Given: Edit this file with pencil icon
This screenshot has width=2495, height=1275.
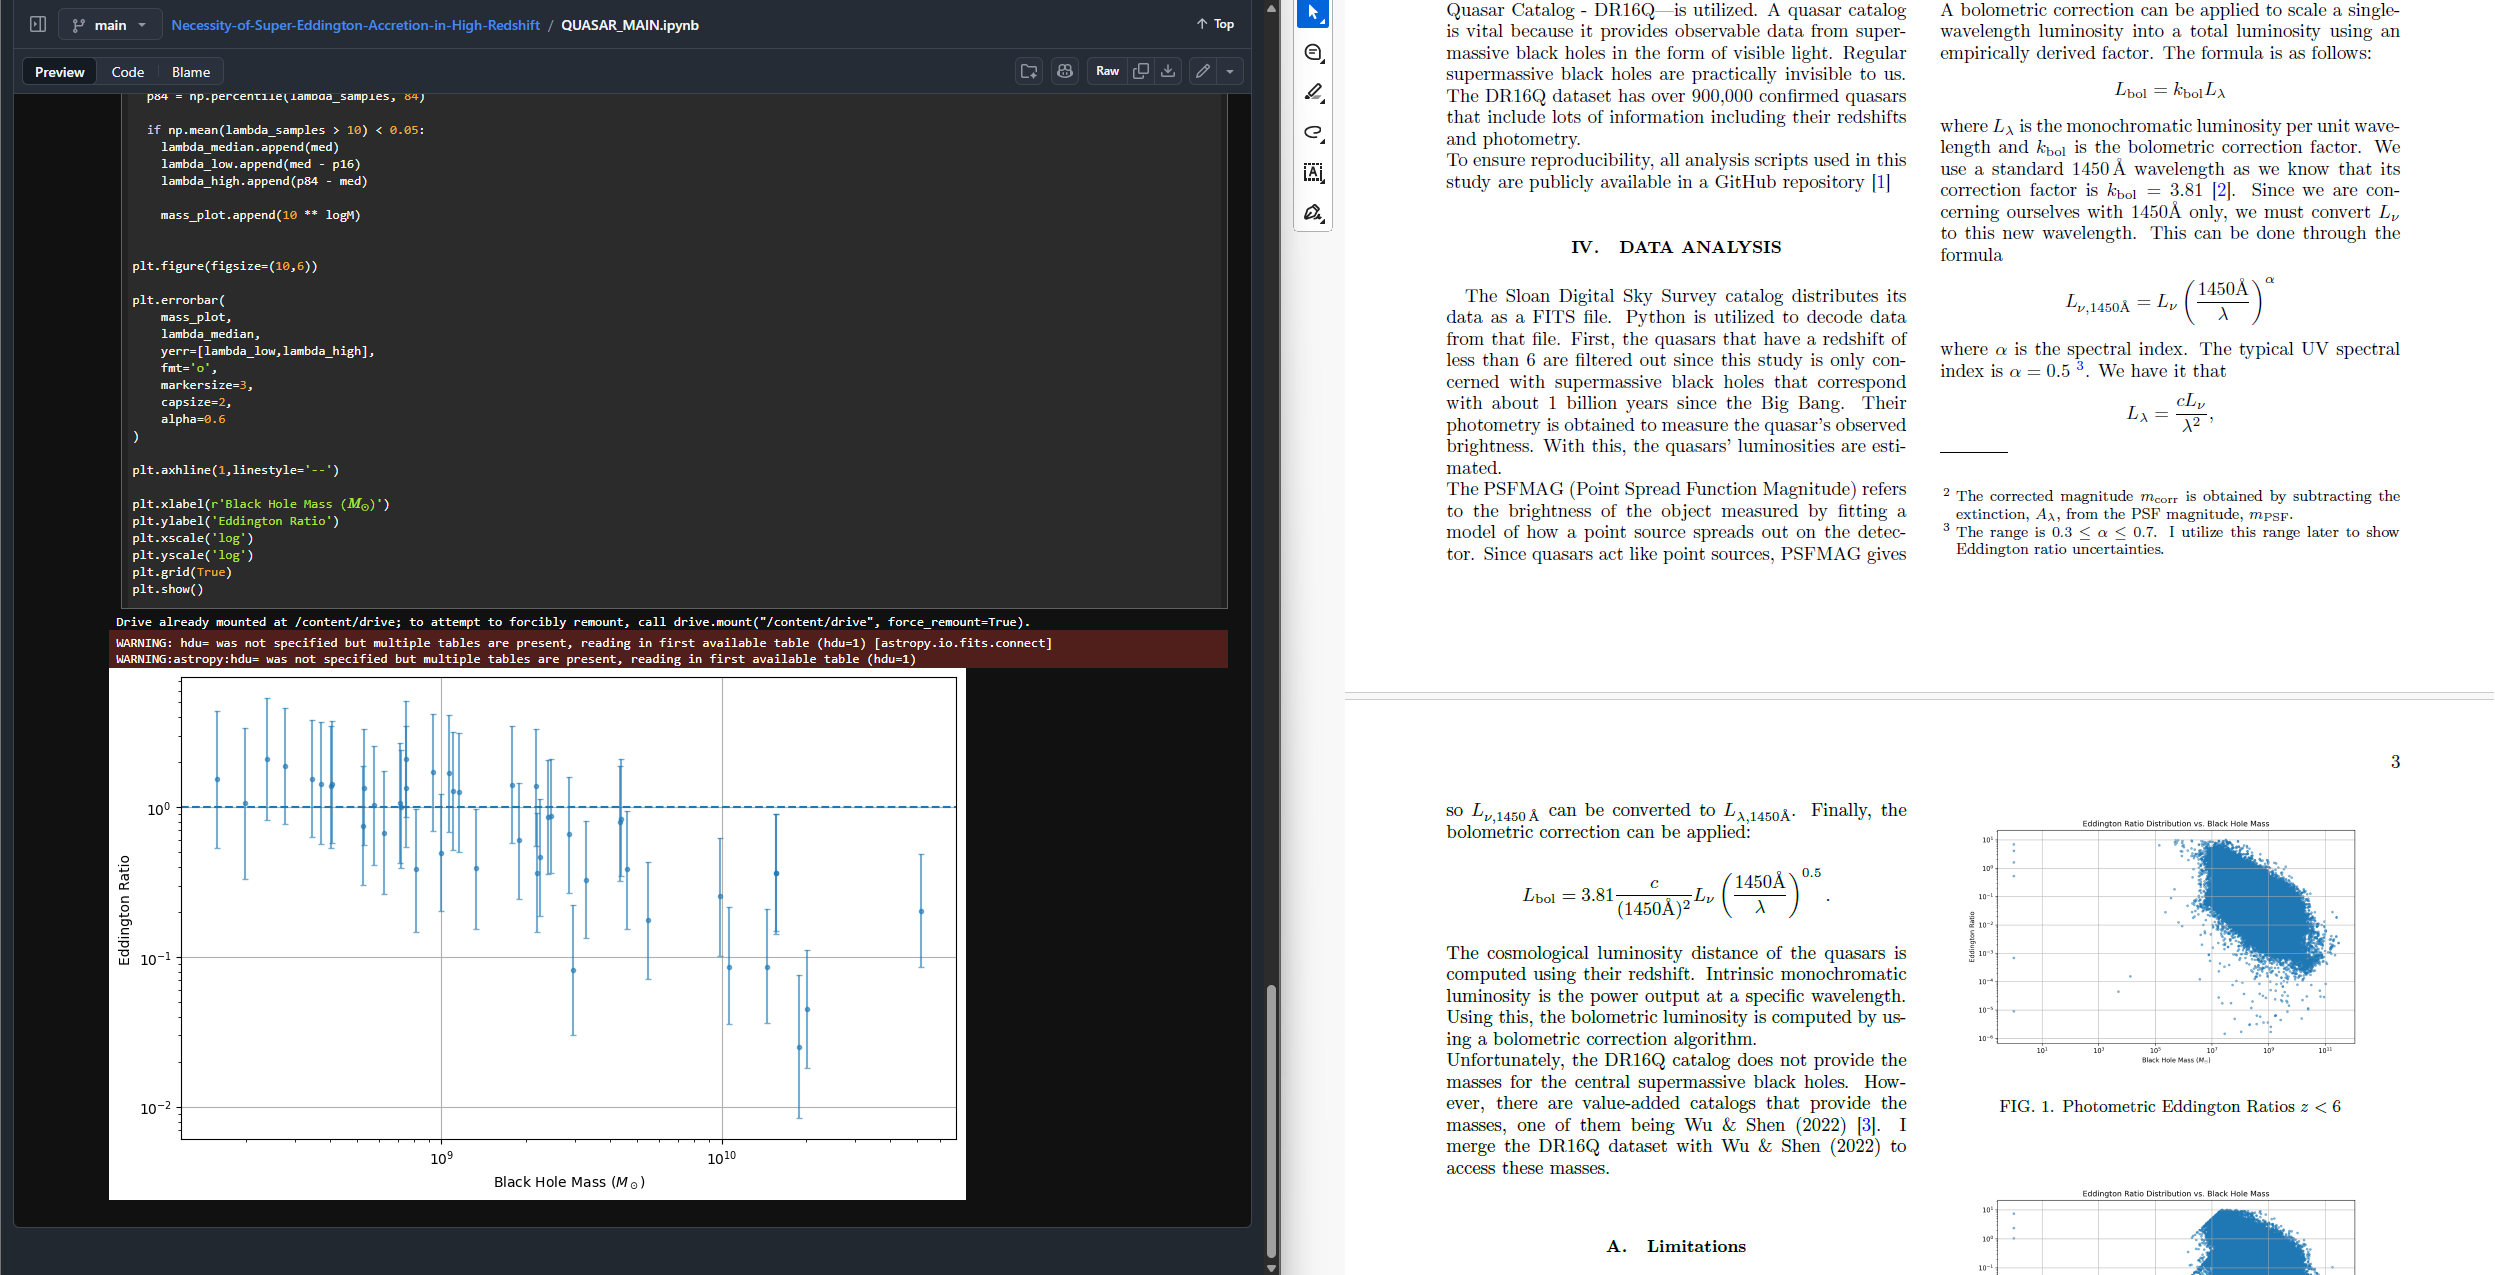Looking at the screenshot, I should pos(1203,71).
